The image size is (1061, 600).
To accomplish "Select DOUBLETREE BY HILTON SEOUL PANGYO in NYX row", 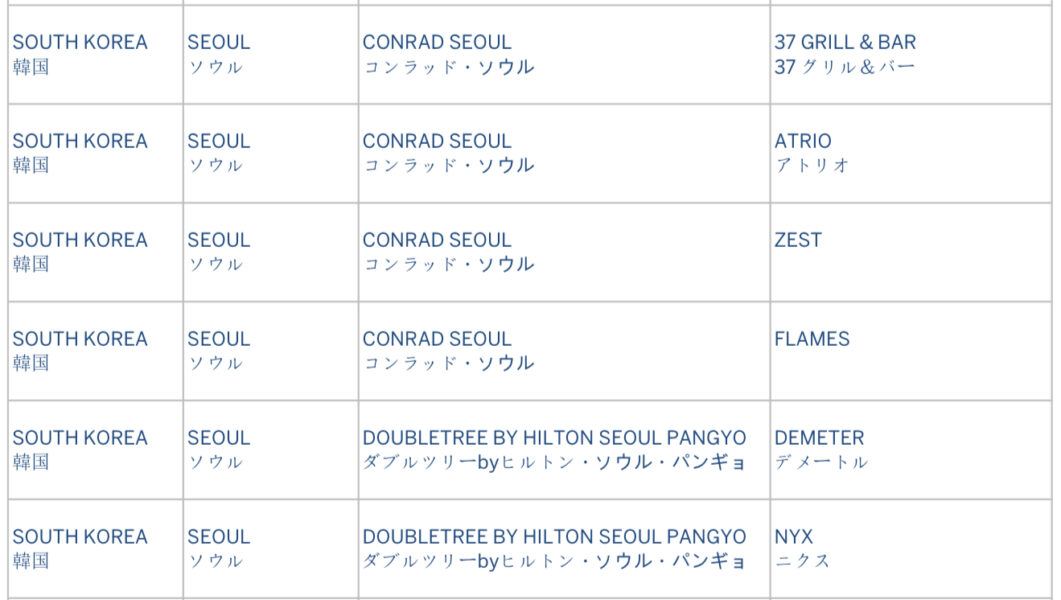I will coord(554,536).
